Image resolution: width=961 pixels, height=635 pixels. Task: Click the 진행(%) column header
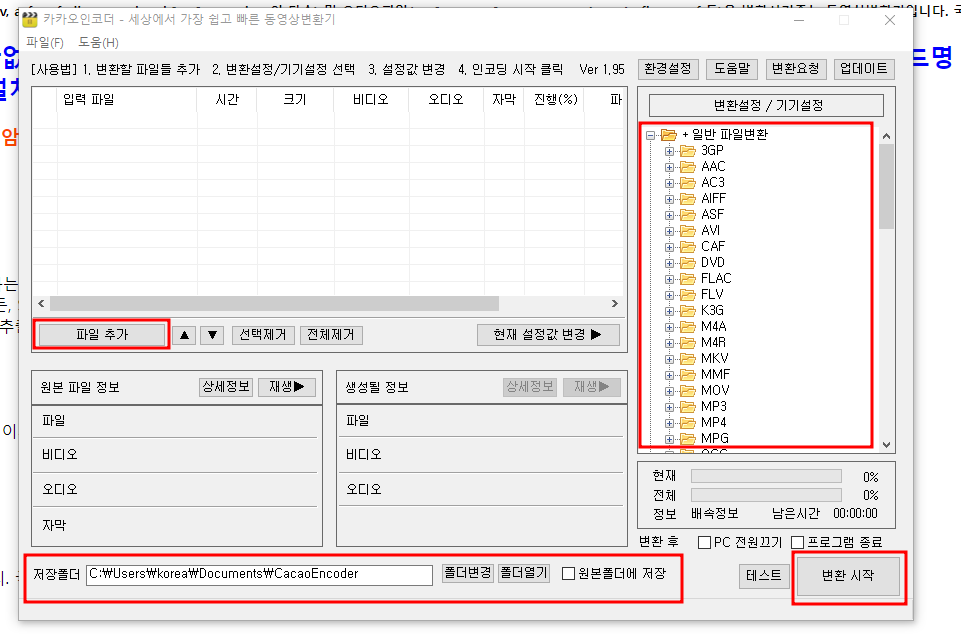[x=555, y=100]
